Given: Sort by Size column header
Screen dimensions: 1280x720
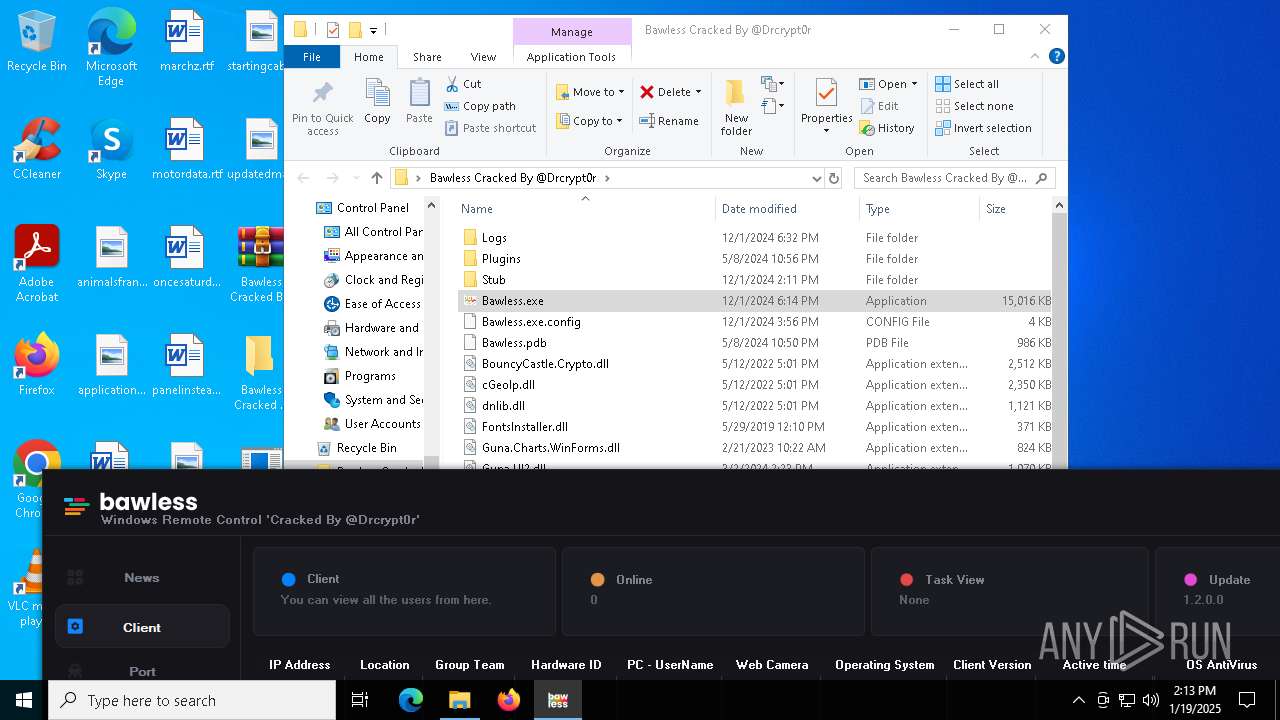Looking at the screenshot, I should tap(996, 209).
